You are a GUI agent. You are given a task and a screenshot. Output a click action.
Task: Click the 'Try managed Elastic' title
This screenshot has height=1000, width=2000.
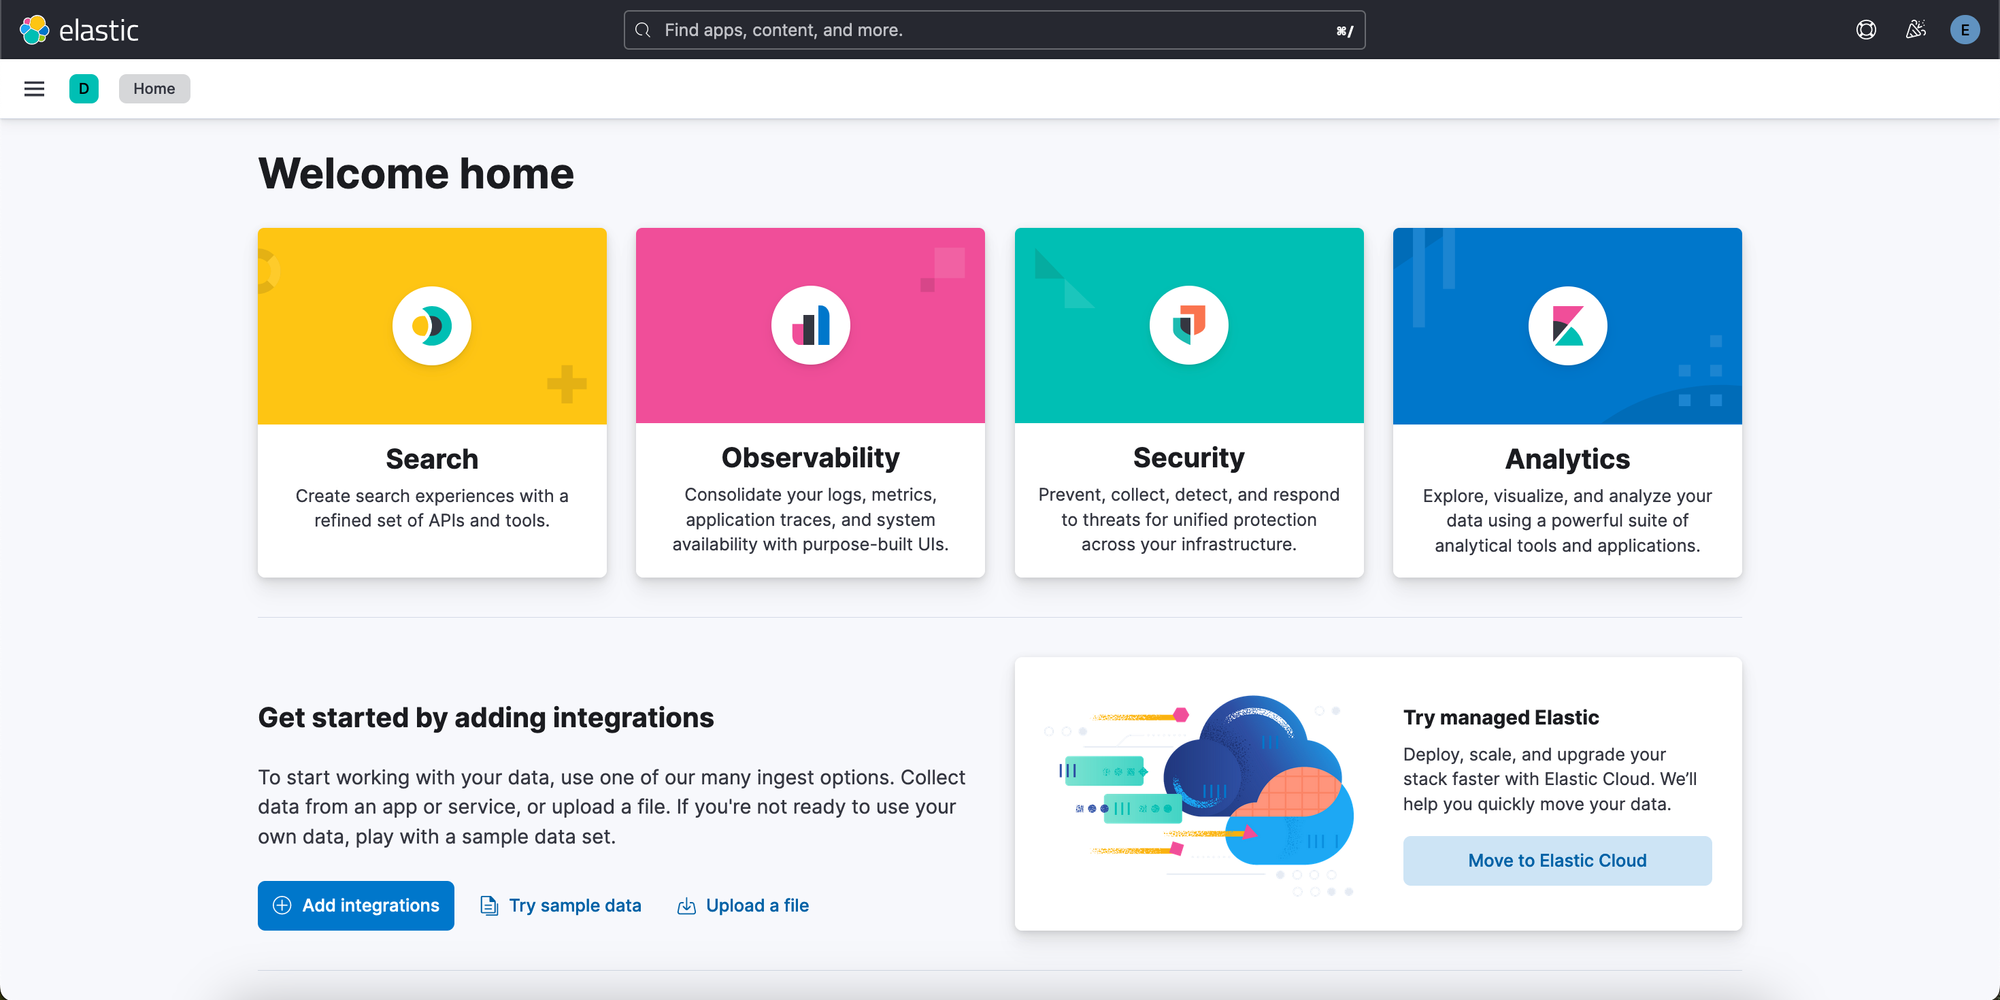(x=1501, y=717)
